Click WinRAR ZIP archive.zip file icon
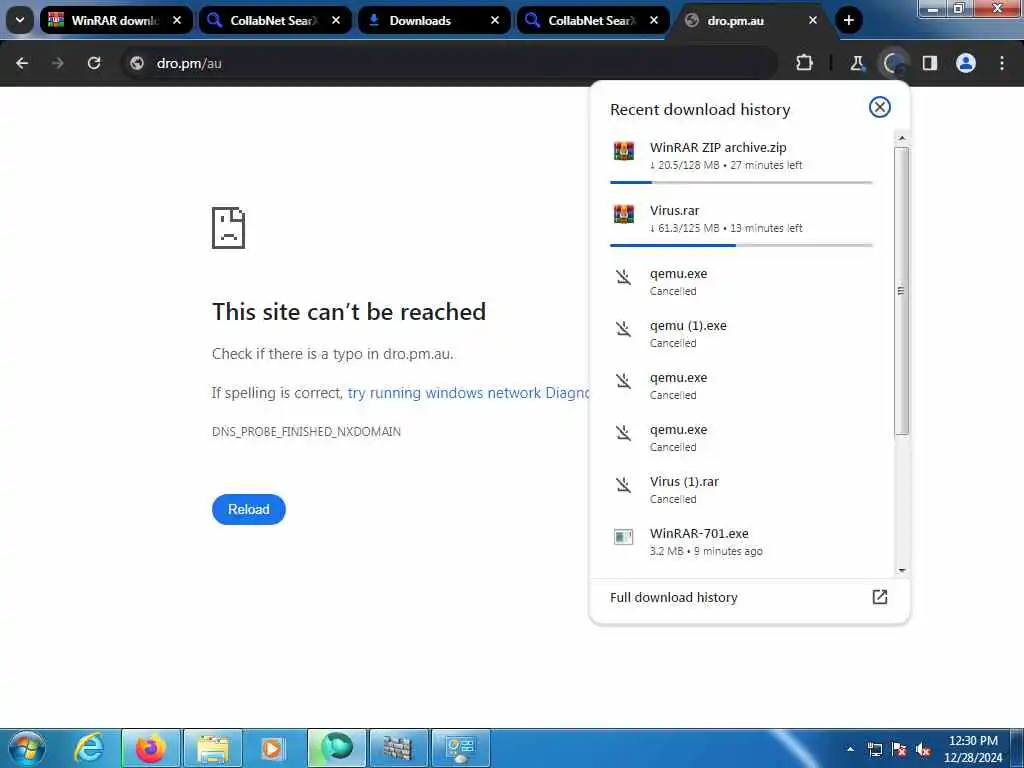This screenshot has width=1024, height=768. pos(624,152)
